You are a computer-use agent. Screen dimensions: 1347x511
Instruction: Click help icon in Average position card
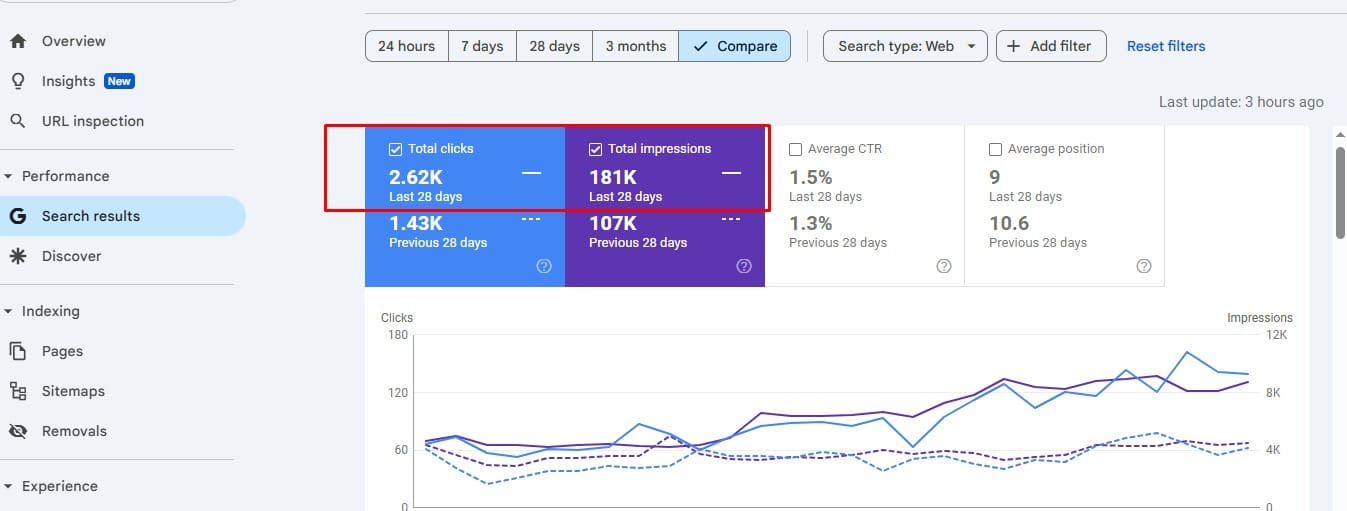1144,266
